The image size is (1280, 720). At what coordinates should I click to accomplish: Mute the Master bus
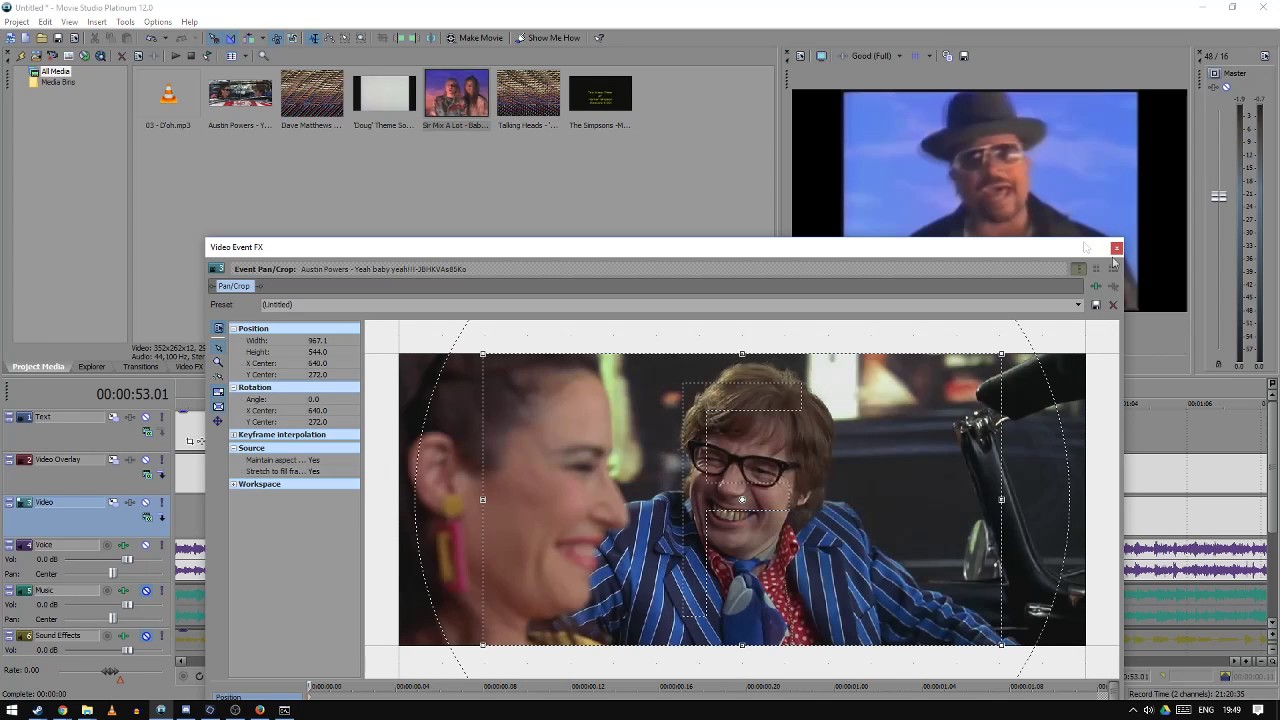pyautogui.click(x=1226, y=87)
